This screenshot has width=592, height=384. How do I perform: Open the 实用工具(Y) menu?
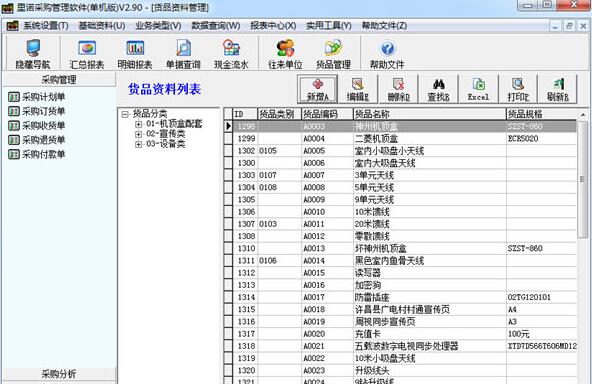tap(329, 26)
